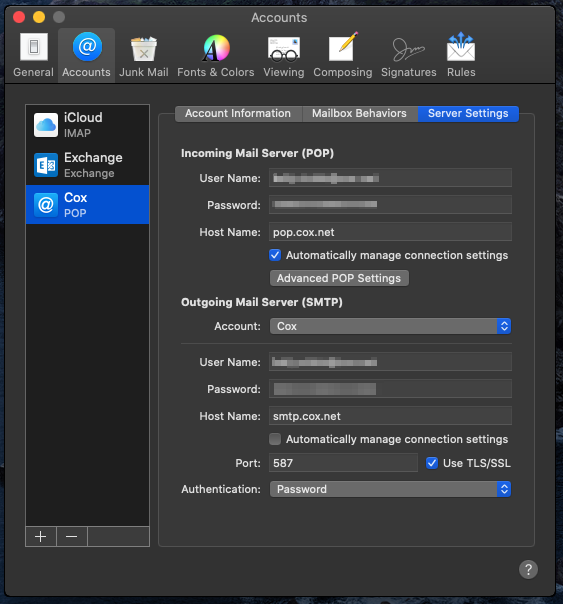Check outgoing Automatically manage connection settings

tap(275, 439)
